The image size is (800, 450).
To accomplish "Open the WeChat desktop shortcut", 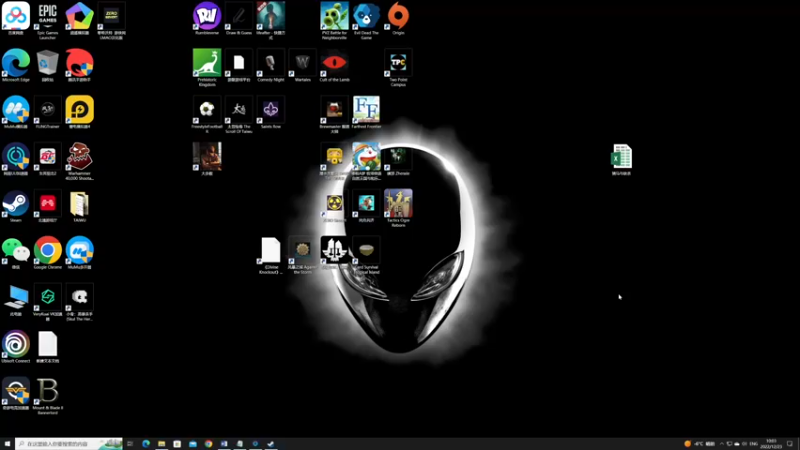I will (16, 253).
